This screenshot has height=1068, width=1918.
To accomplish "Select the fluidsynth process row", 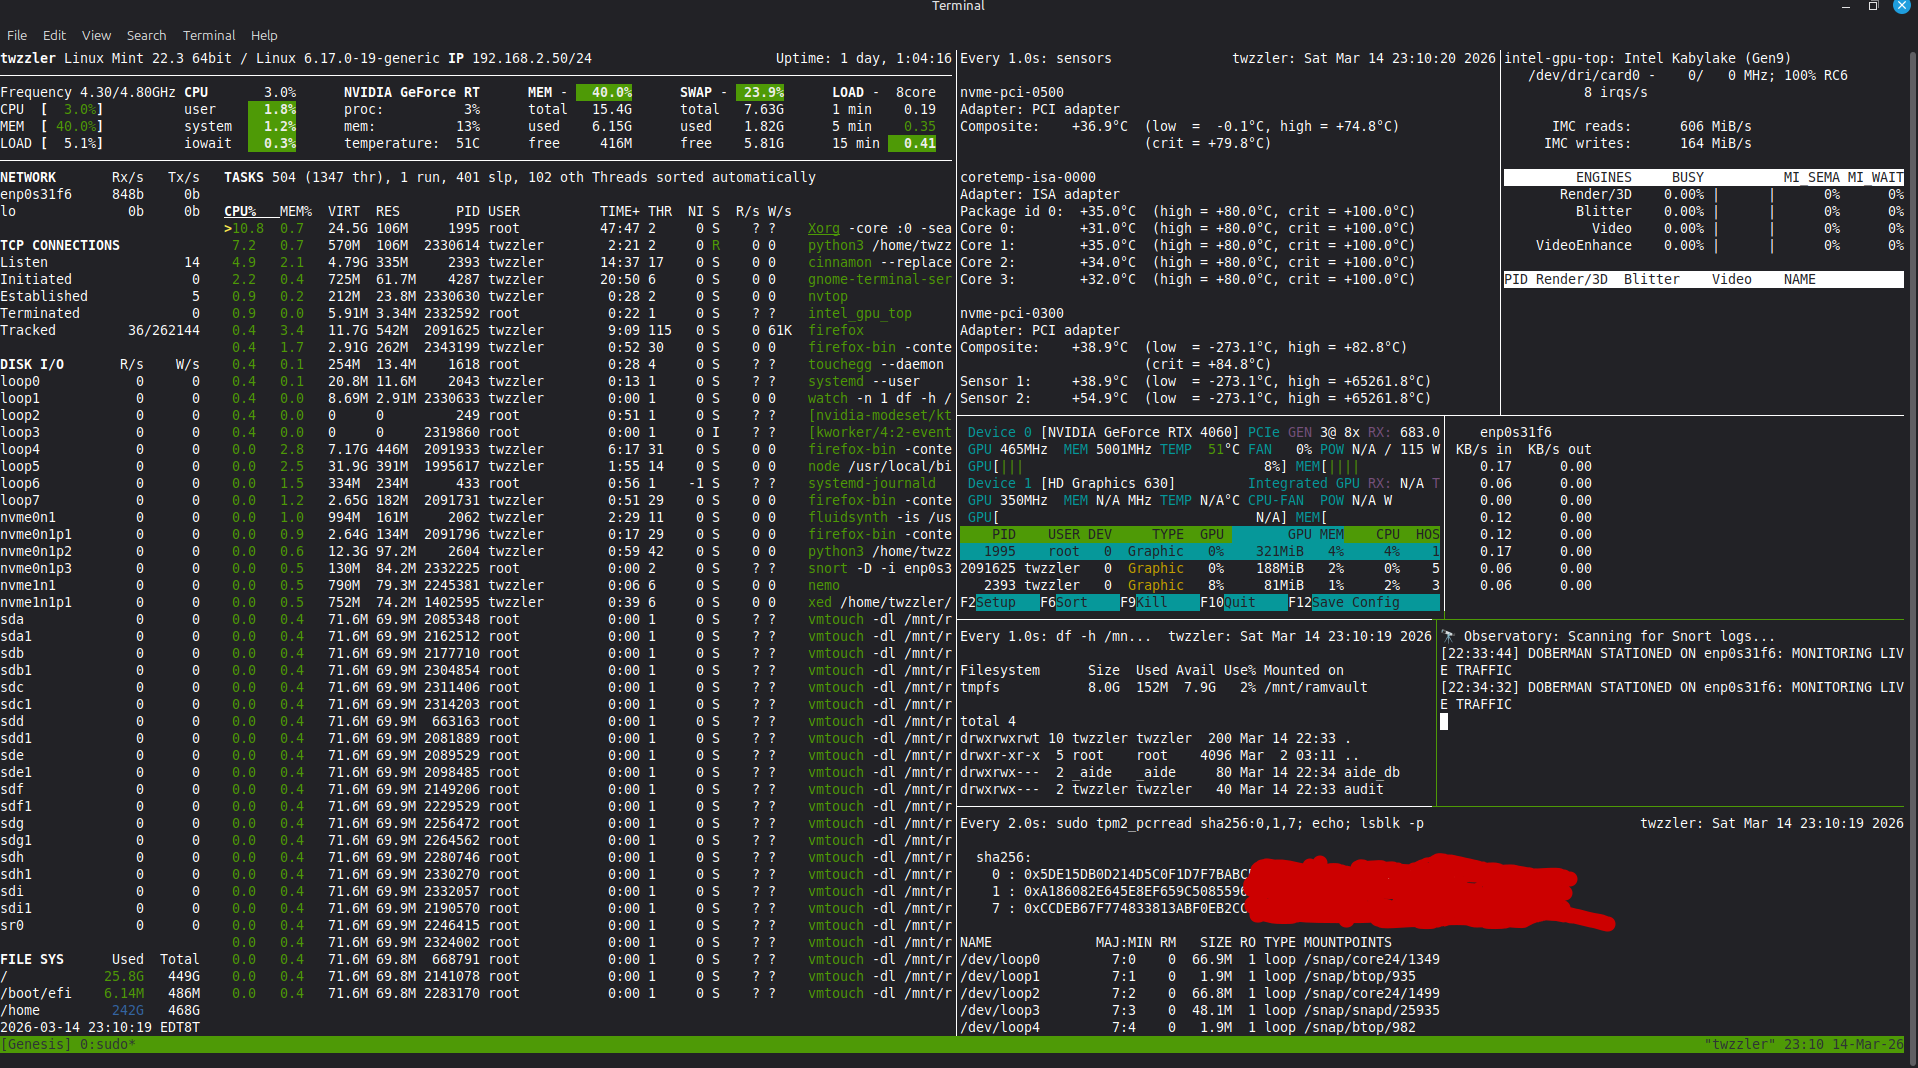I will point(588,517).
